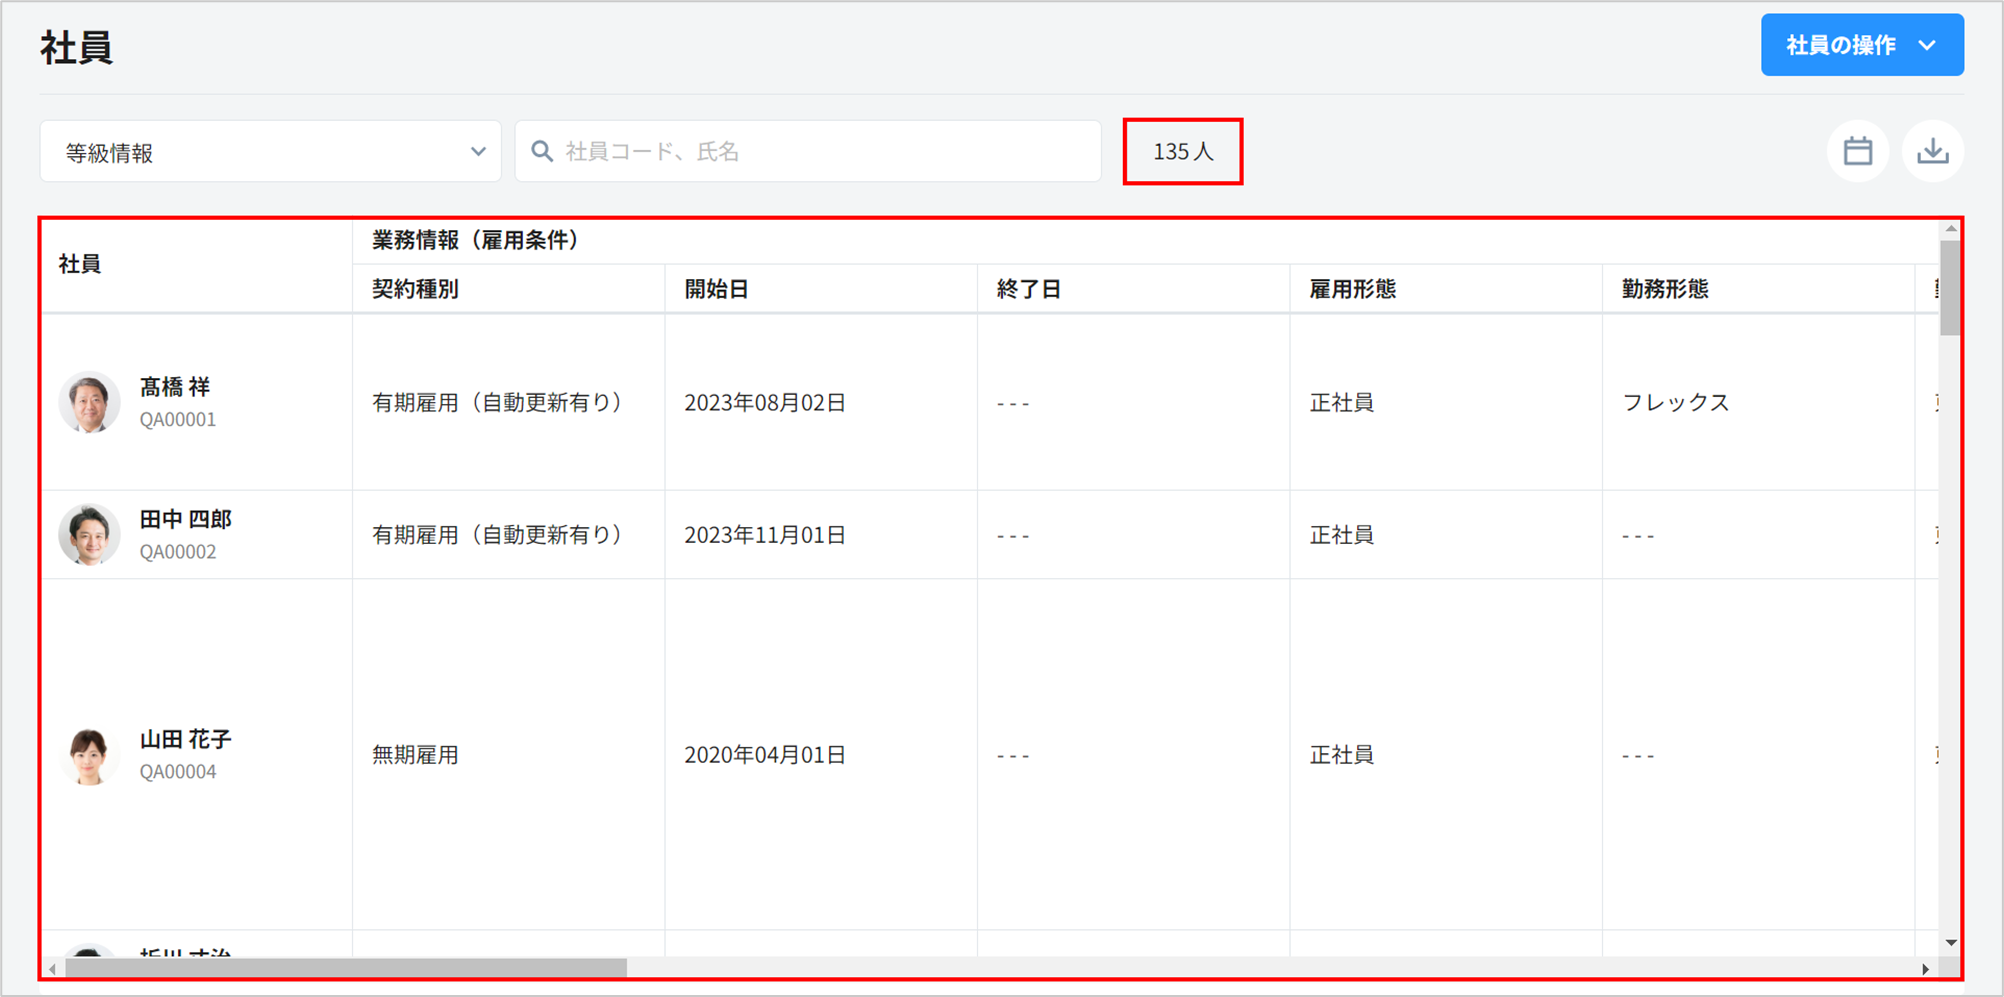Image resolution: width=2004 pixels, height=997 pixels.
Task: Type in 社員コード、氏名 search field
Action: [x=820, y=151]
